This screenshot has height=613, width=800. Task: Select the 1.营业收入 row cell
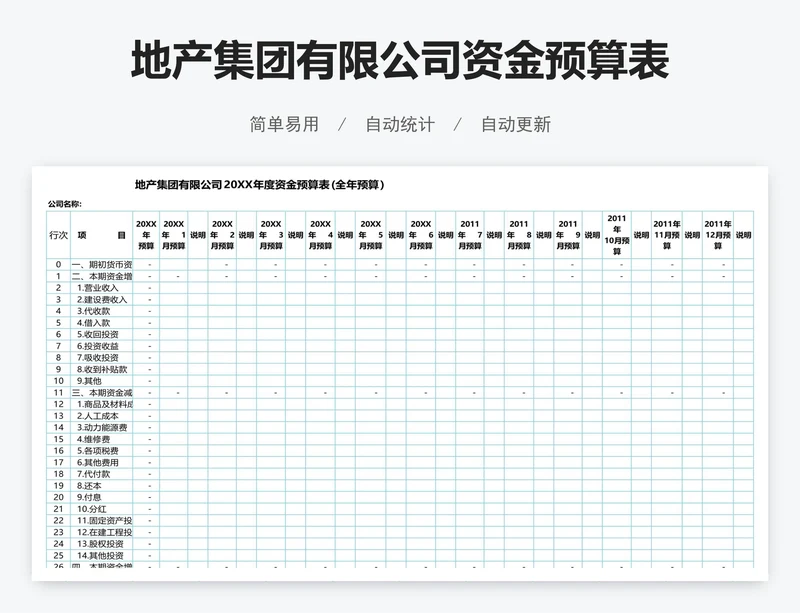[x=102, y=288]
